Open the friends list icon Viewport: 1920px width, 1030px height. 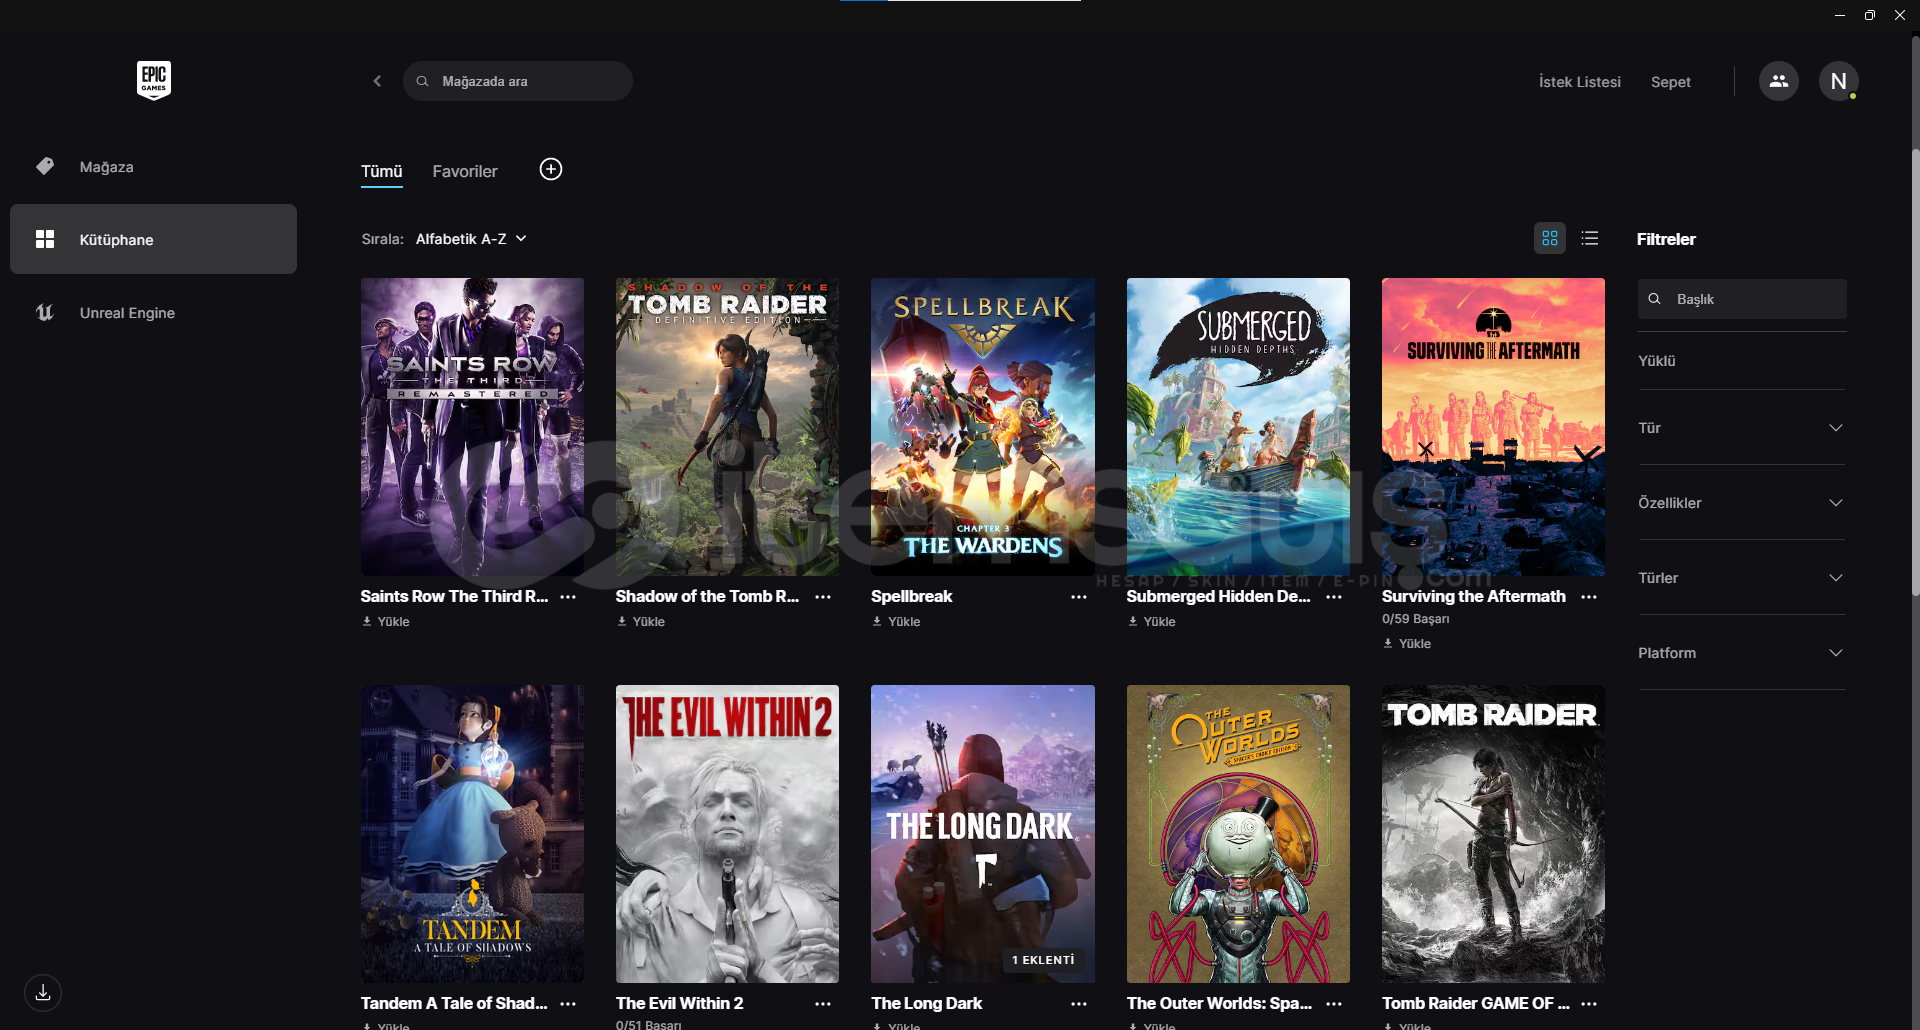point(1778,81)
